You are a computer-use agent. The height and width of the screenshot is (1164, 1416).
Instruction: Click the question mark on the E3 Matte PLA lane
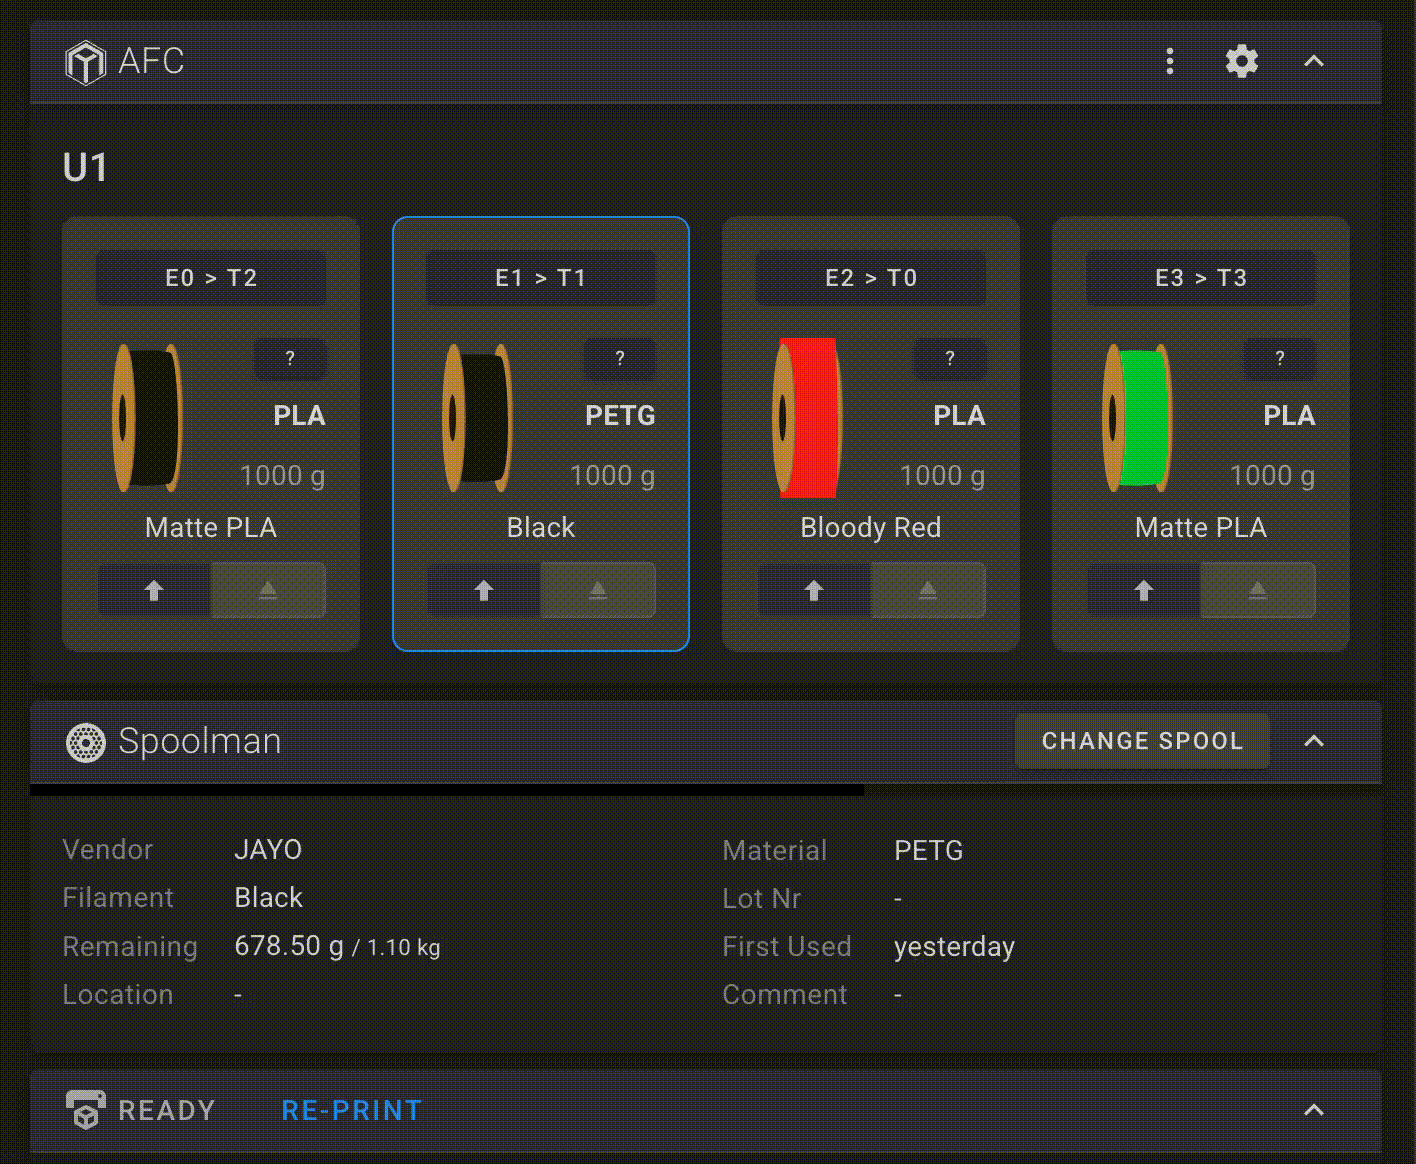1280,359
